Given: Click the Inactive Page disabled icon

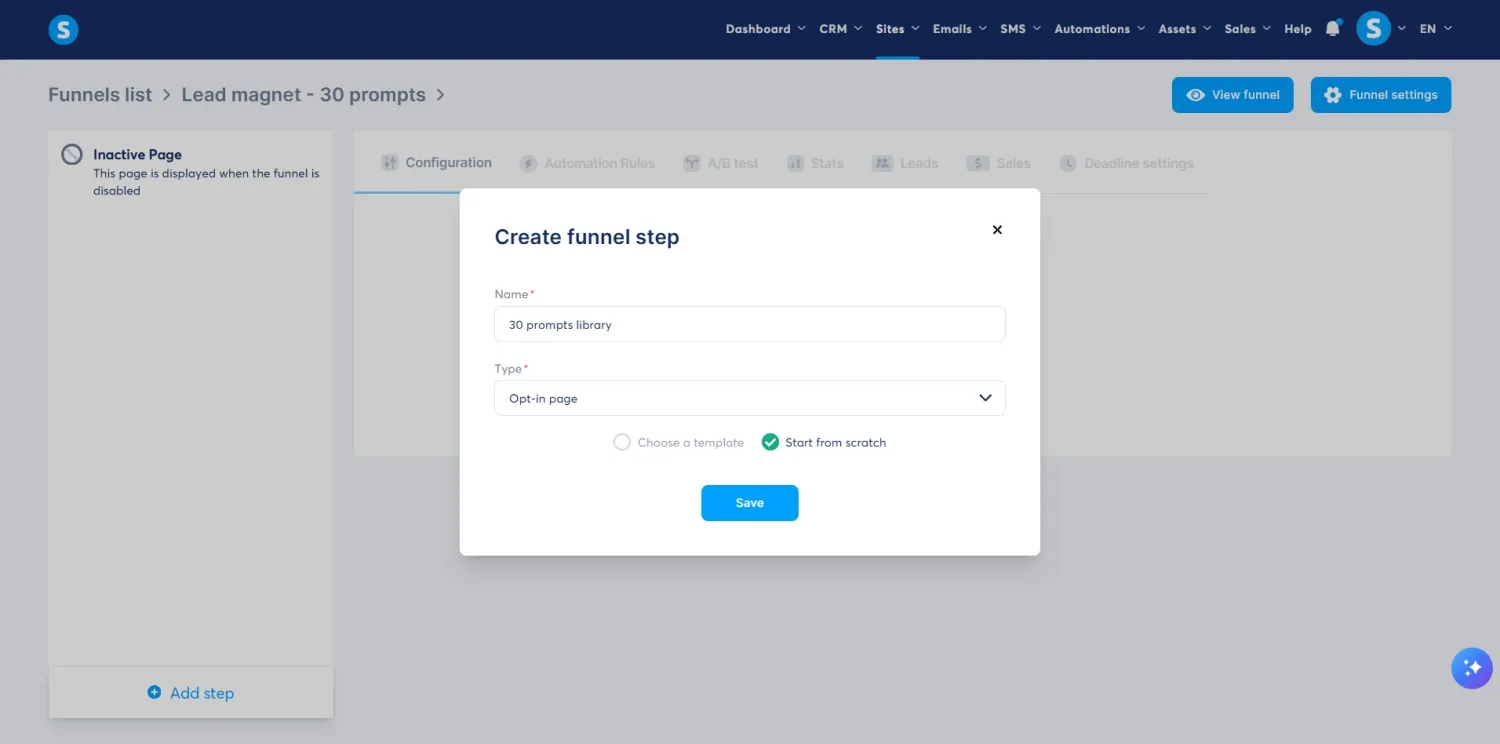Looking at the screenshot, I should [72, 155].
